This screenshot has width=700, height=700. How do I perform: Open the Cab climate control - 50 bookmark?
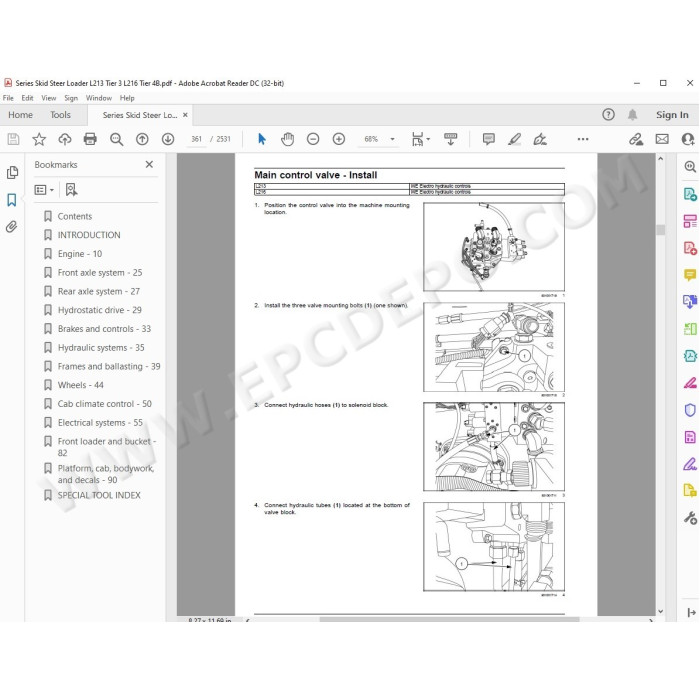[x=104, y=404]
